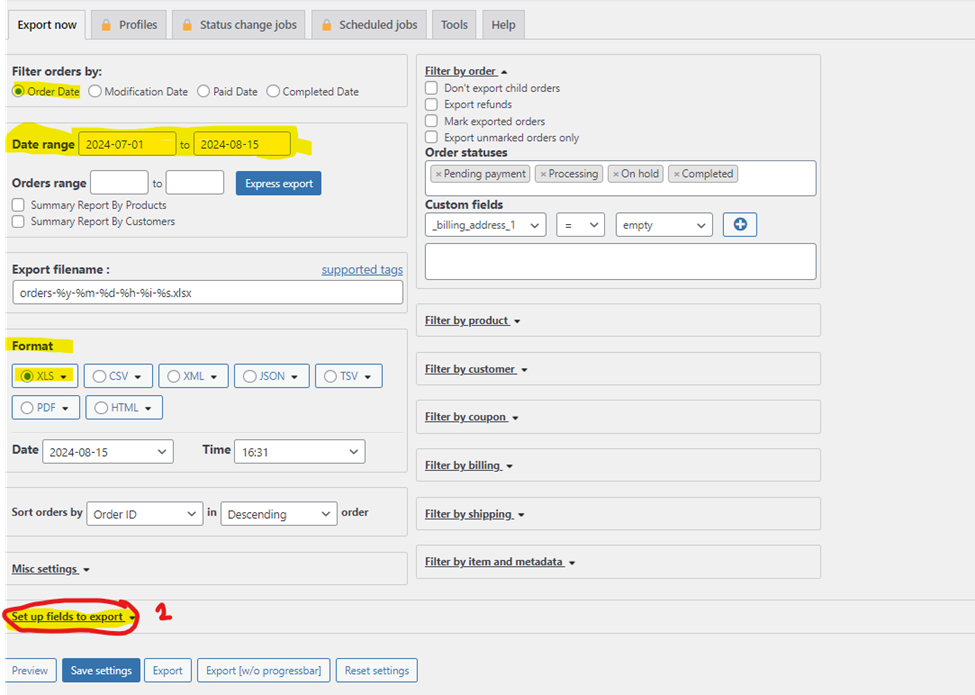Viewport: 975px width, 695px height.
Task: Remove the Completed status tag
Action: 677,174
